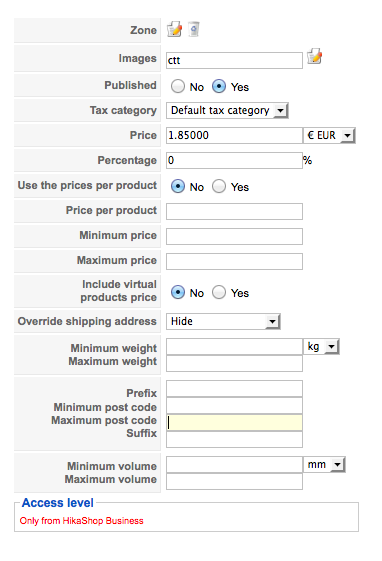
Task: Click the Price input field
Action: (x=234, y=135)
